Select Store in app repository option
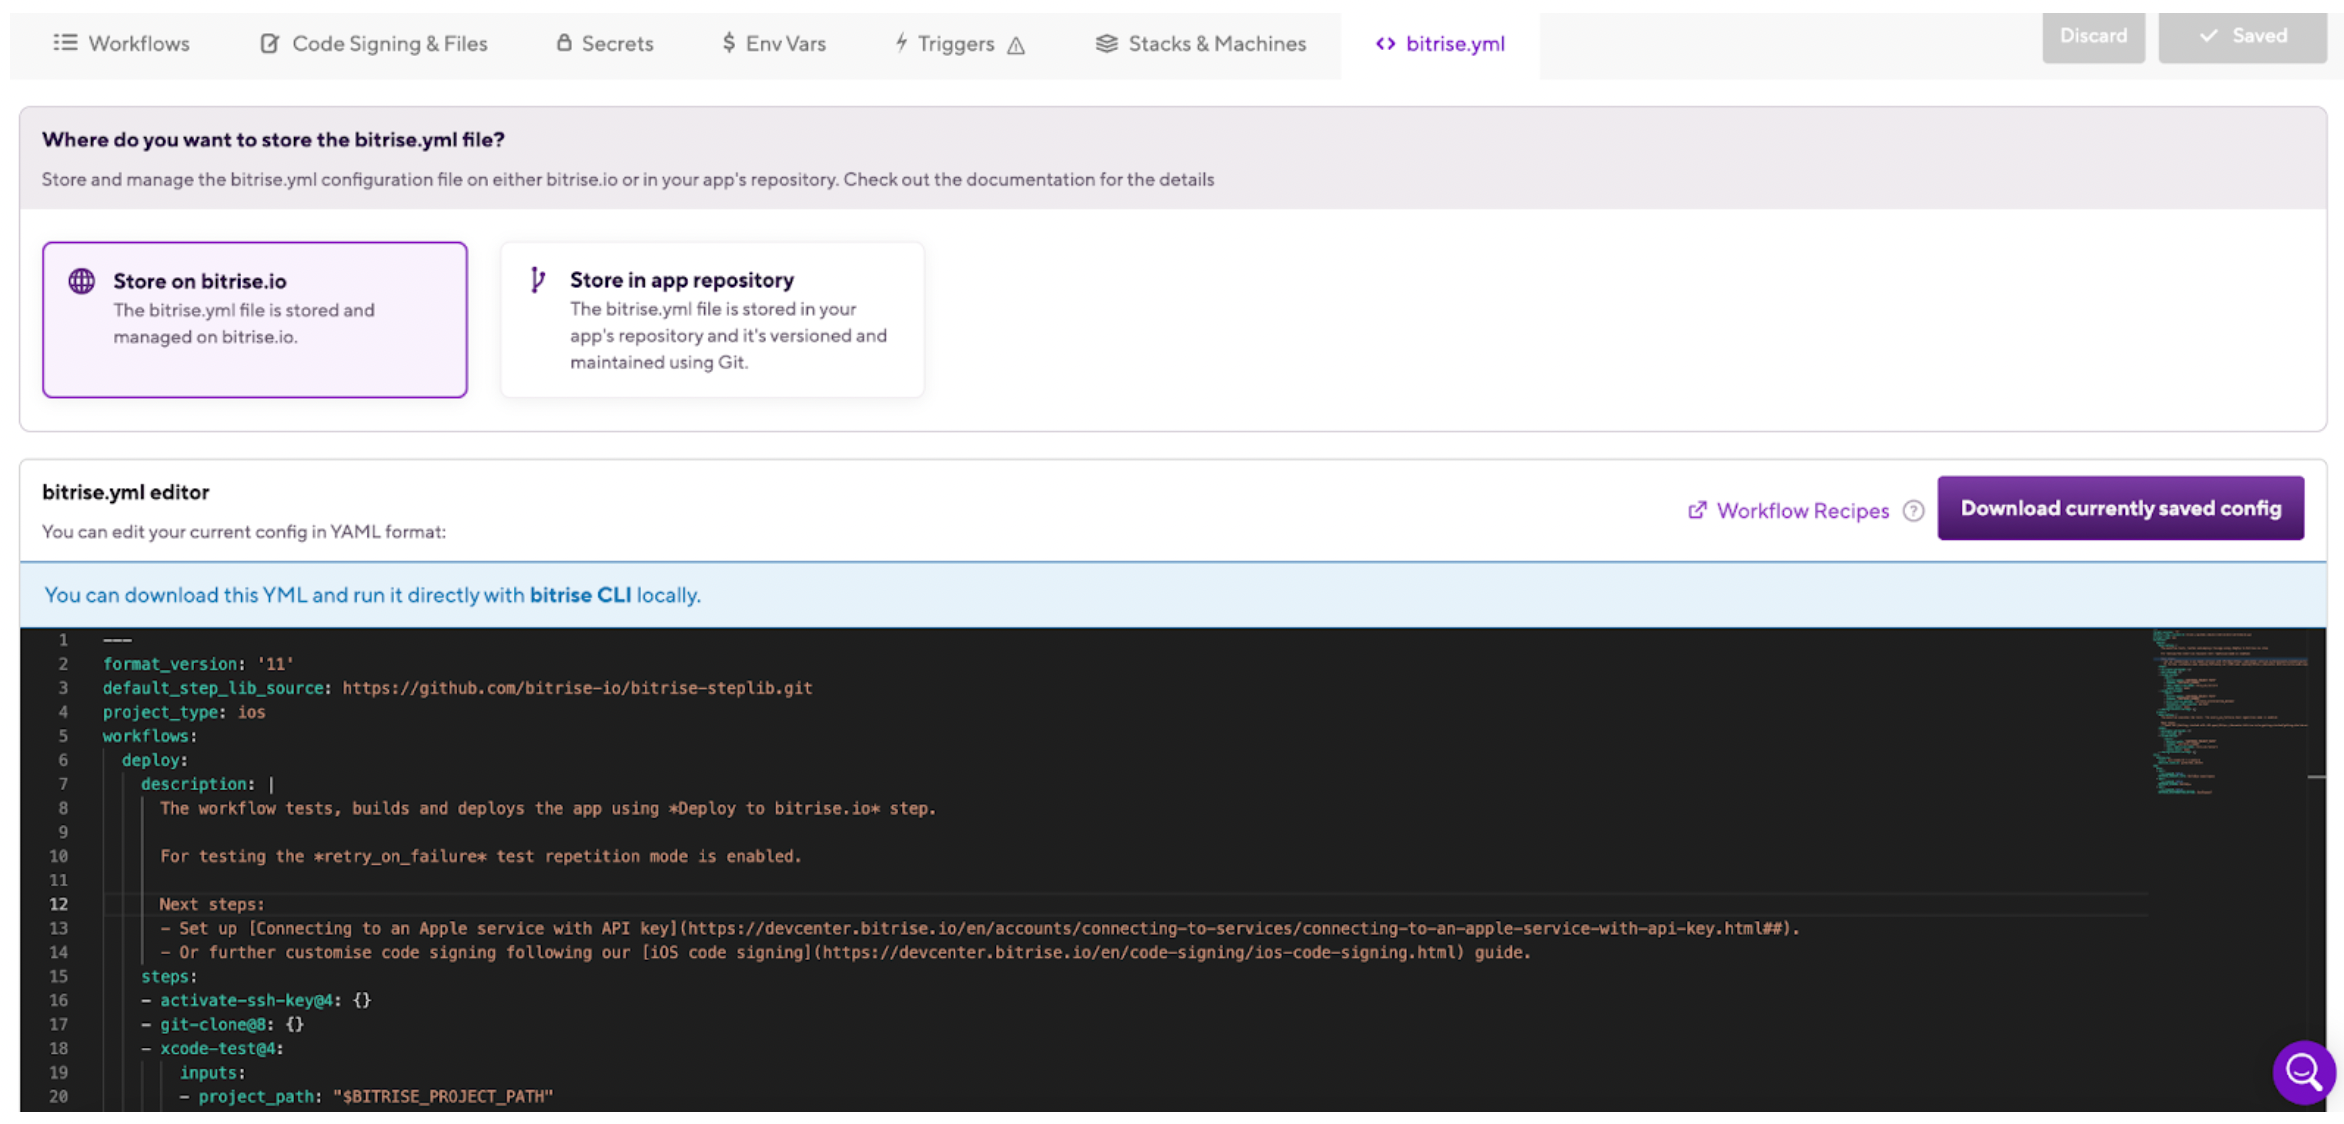This screenshot has width=2344, height=1124. click(x=712, y=319)
